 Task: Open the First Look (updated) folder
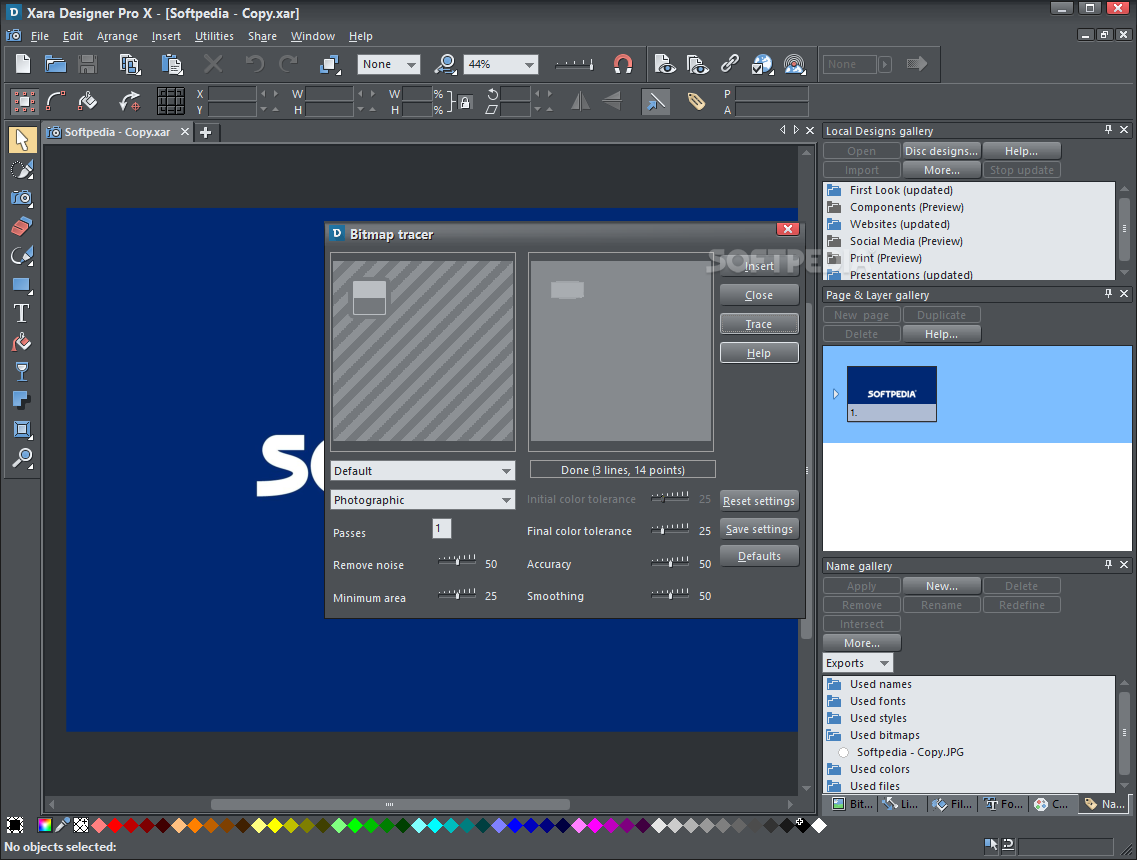(x=901, y=190)
